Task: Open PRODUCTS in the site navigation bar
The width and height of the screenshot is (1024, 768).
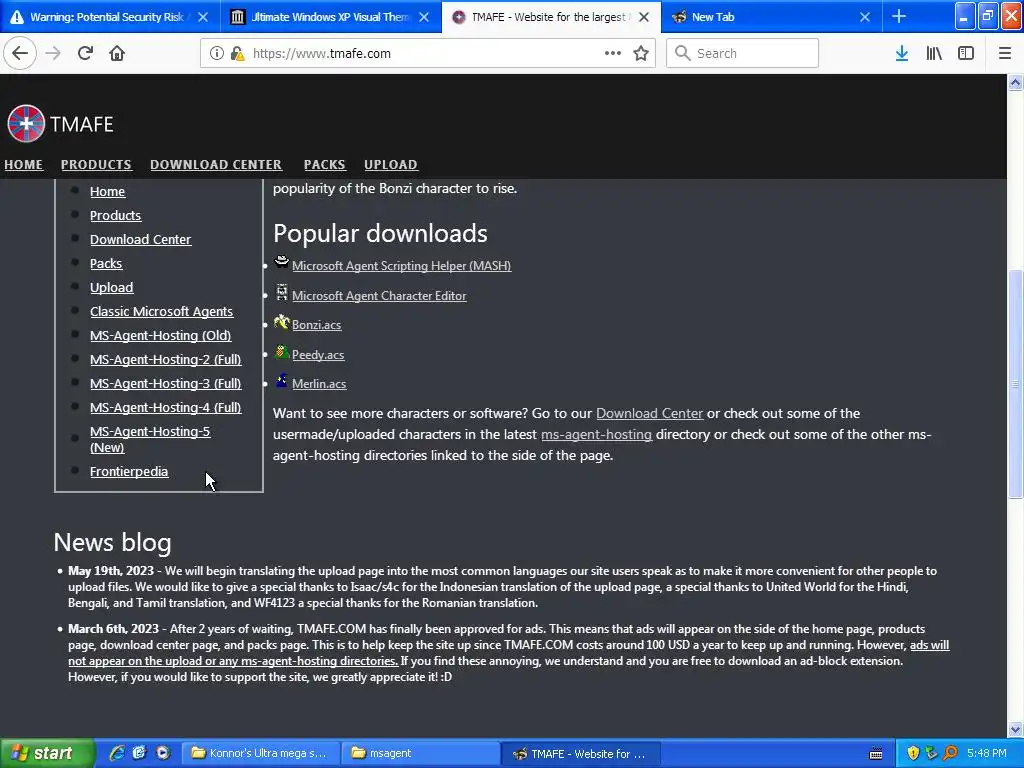Action: pos(96,165)
